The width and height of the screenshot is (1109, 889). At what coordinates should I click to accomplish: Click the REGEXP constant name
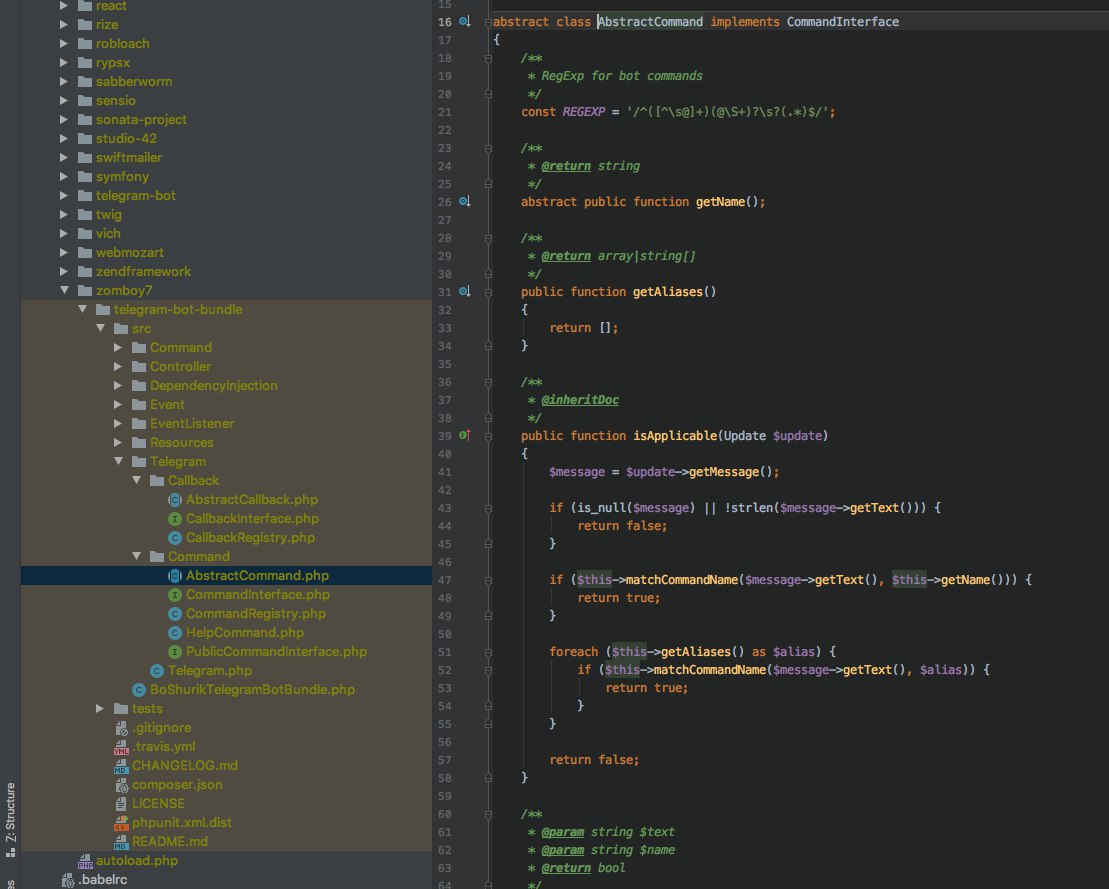pyautogui.click(x=583, y=112)
